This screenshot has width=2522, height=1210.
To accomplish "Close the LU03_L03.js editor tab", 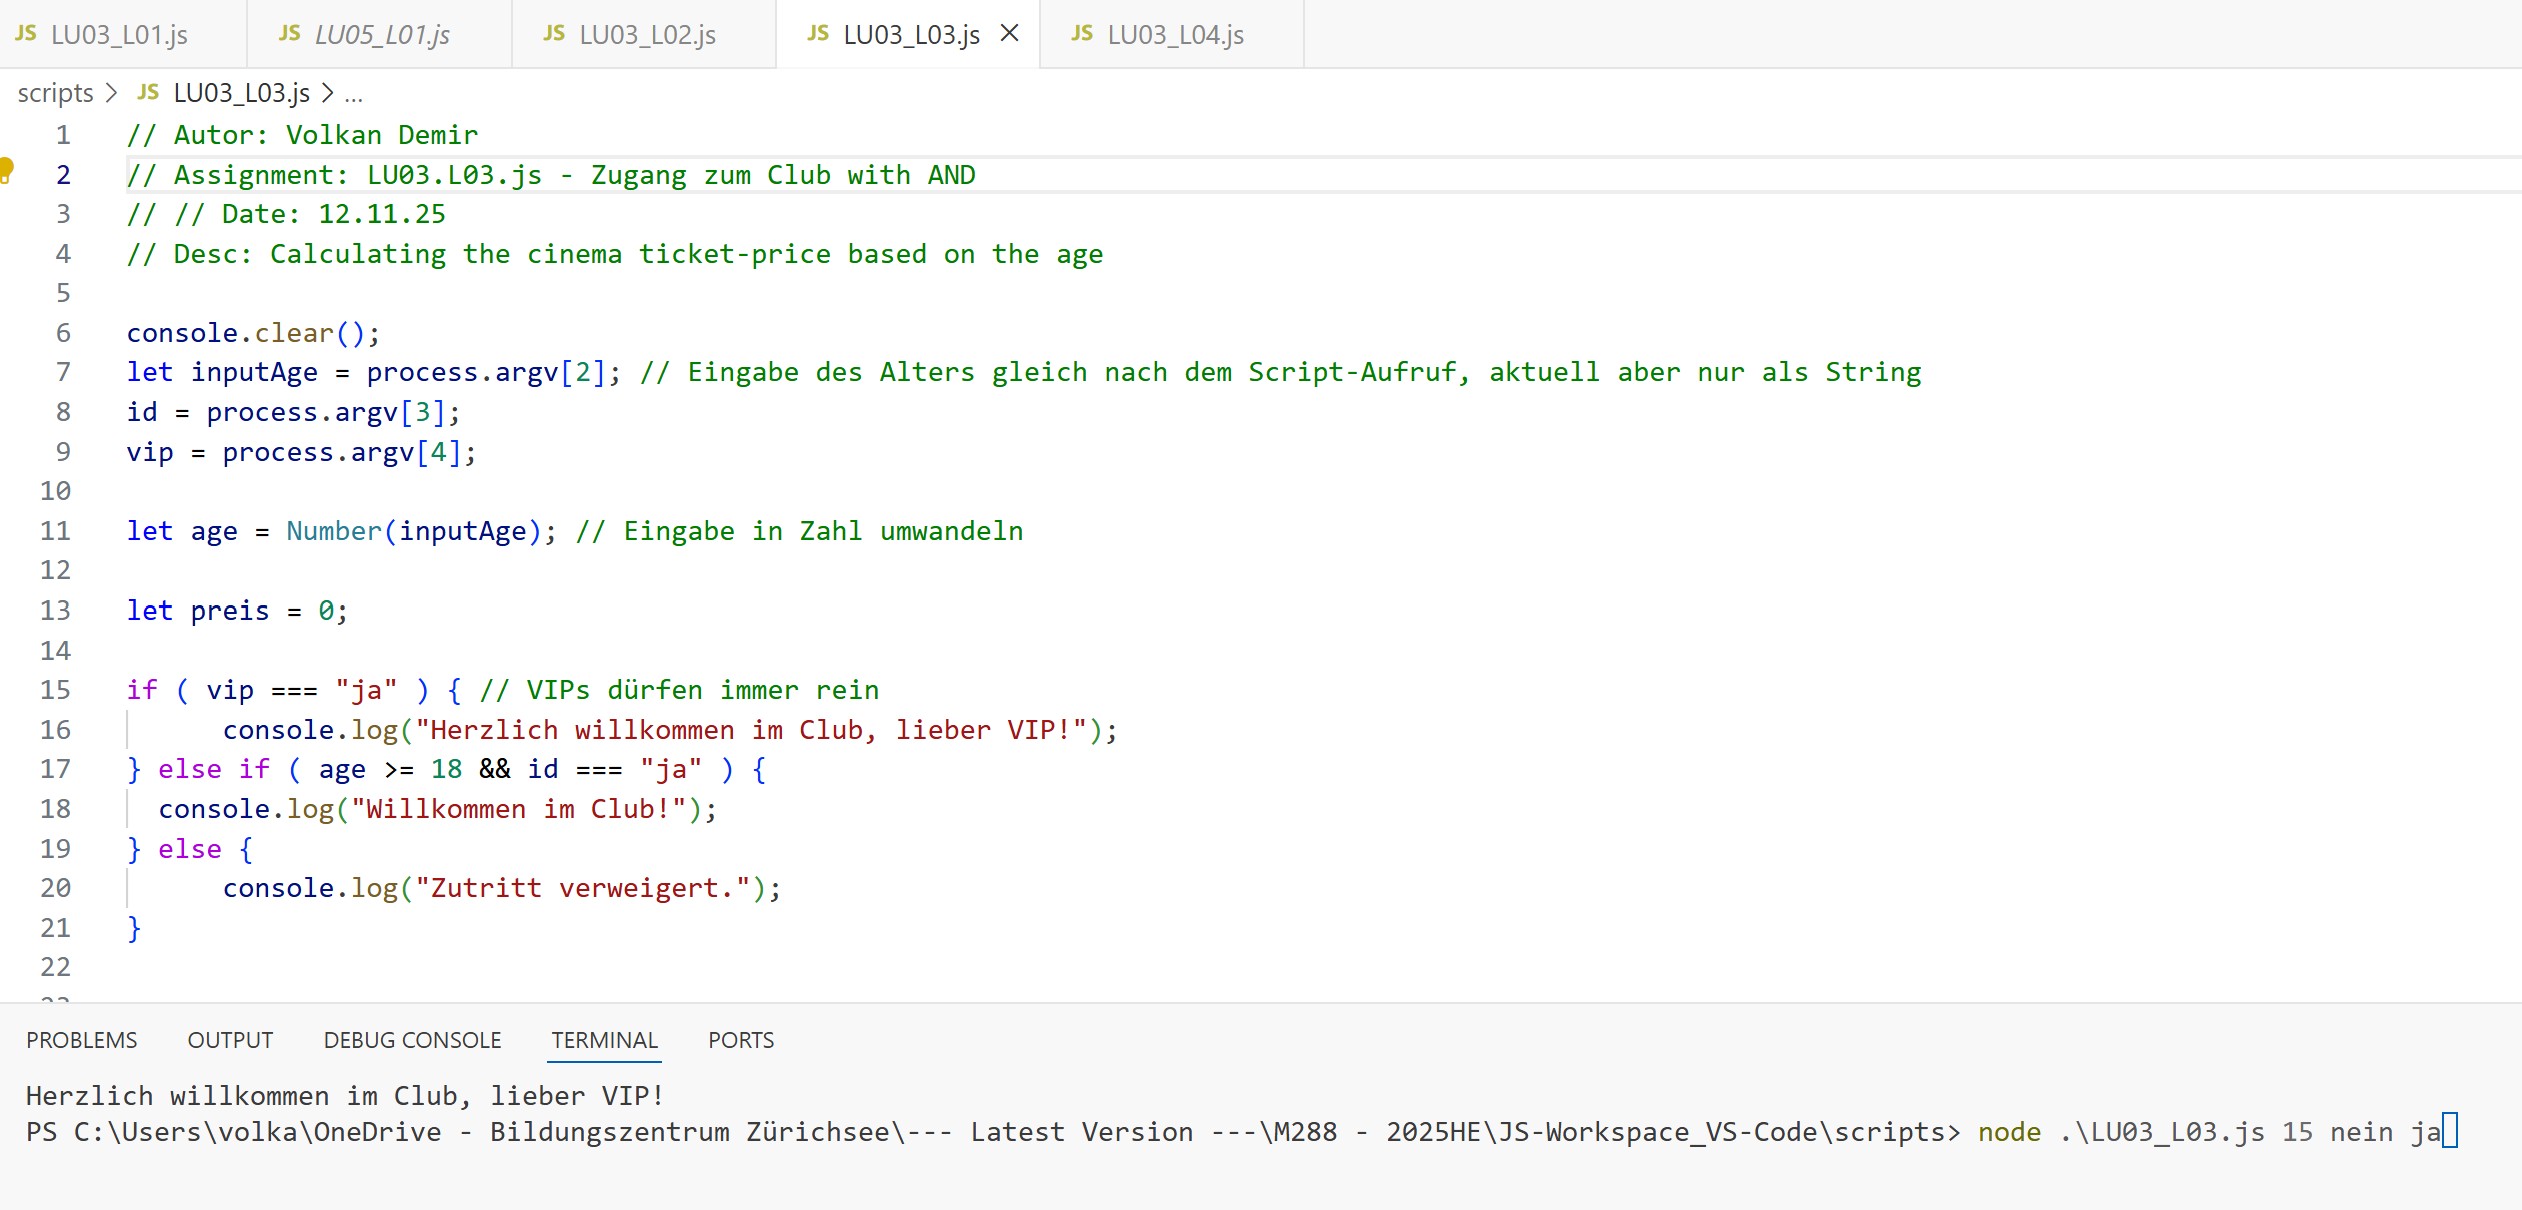I will pos(1010,34).
